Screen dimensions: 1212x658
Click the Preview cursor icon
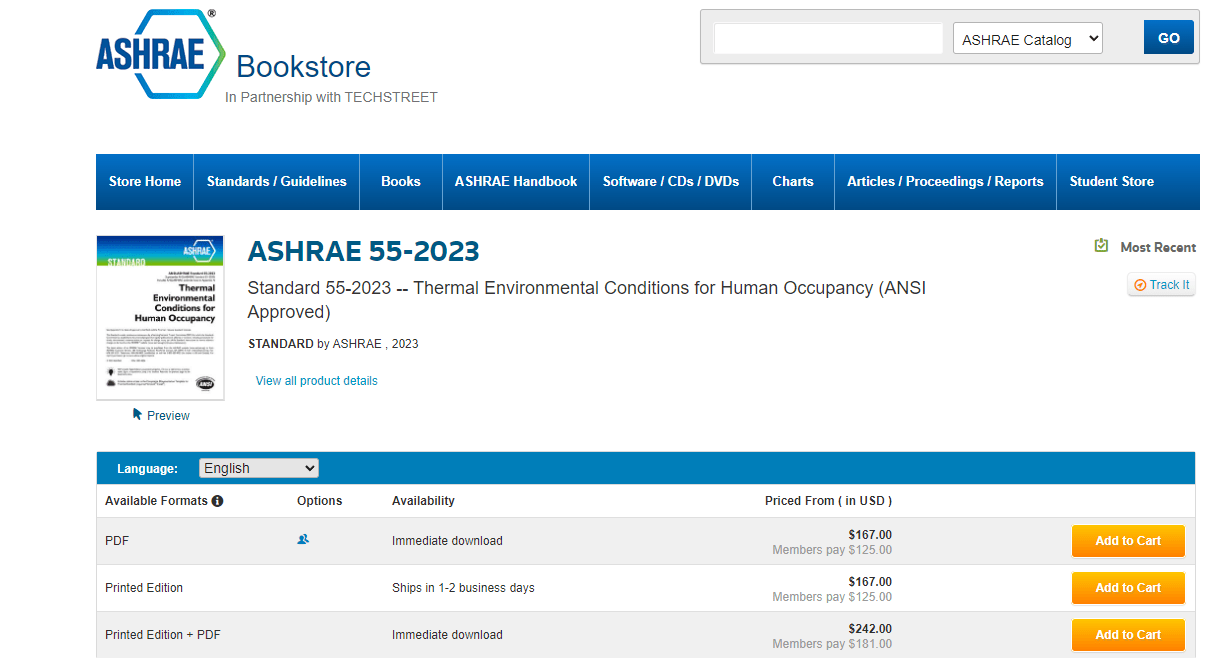[x=138, y=414]
